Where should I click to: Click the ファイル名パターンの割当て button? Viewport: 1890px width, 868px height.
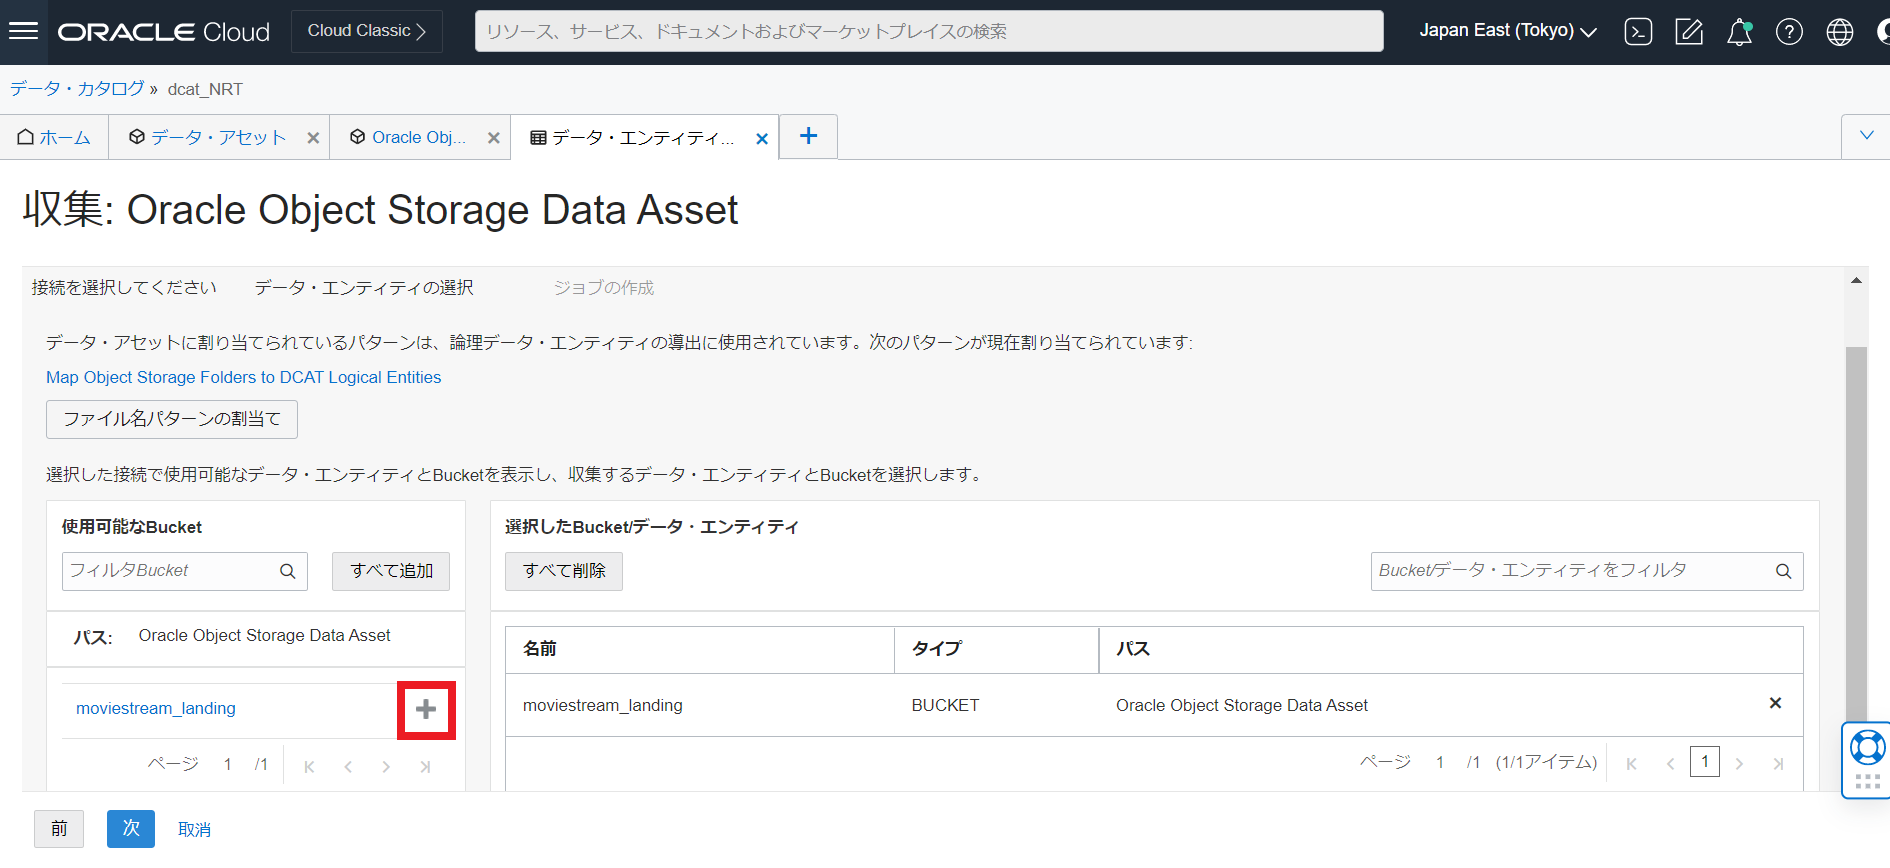[172, 419]
